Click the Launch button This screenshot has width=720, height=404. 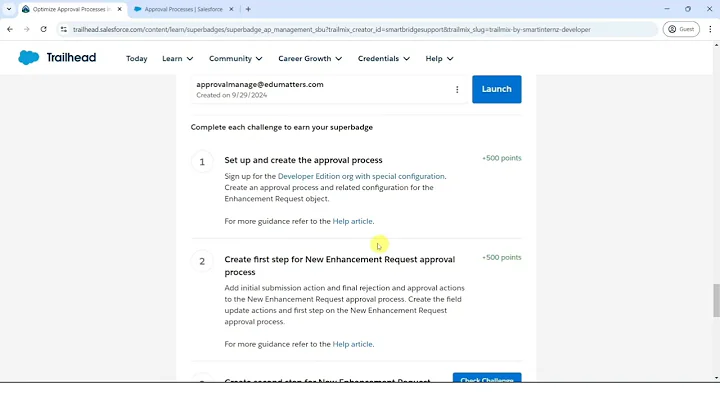[x=496, y=89]
